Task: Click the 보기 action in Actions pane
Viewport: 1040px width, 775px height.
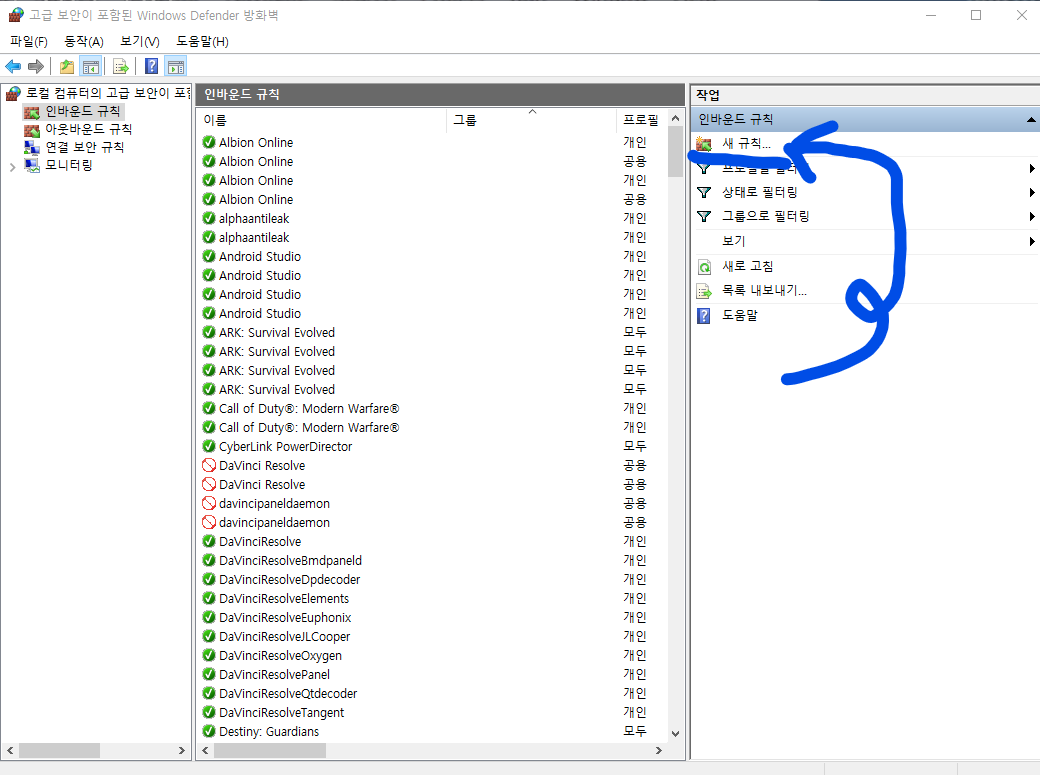Action: coord(734,242)
